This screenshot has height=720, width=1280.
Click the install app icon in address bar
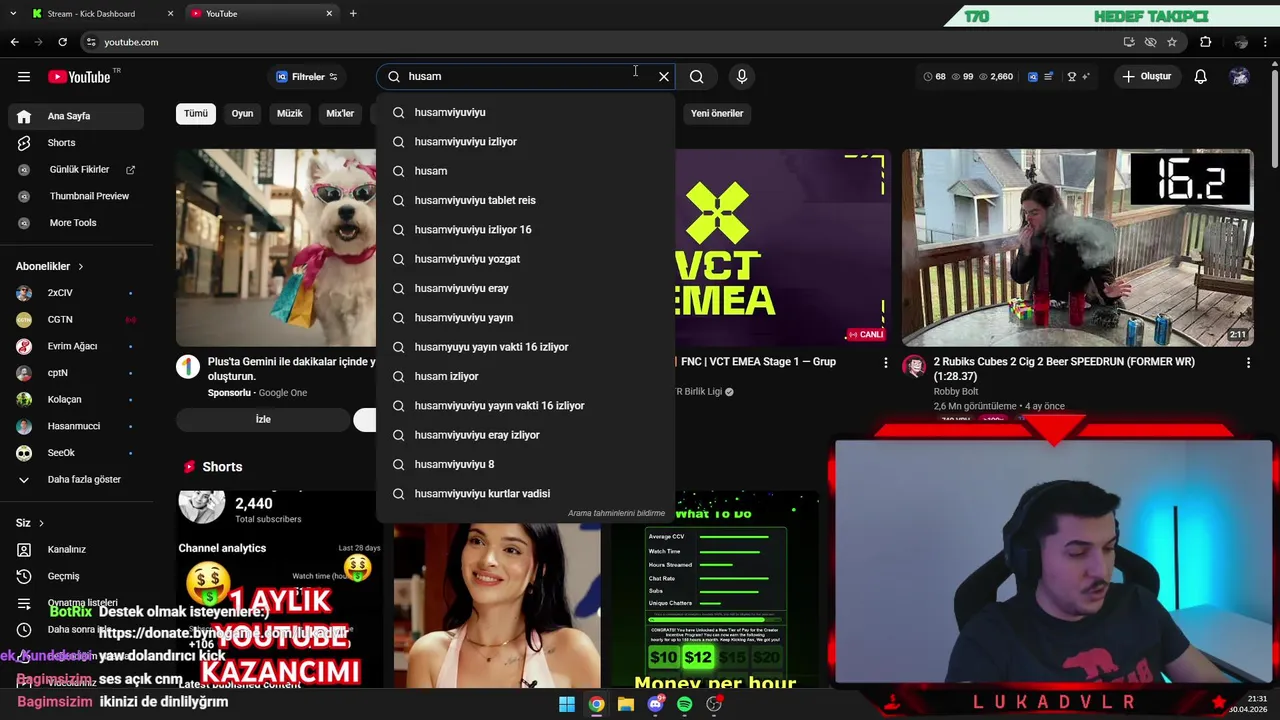point(1129,42)
